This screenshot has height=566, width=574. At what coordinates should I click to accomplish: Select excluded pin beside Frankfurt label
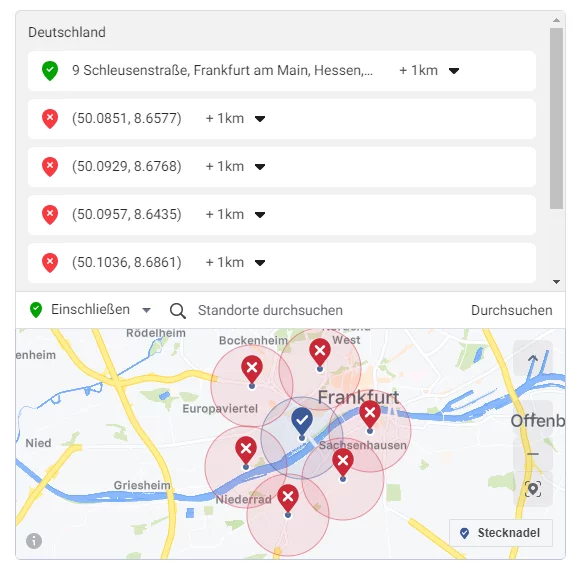point(370,415)
